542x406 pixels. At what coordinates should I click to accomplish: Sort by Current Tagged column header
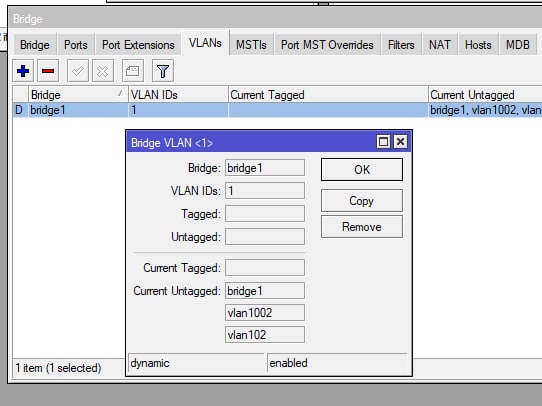coord(328,95)
